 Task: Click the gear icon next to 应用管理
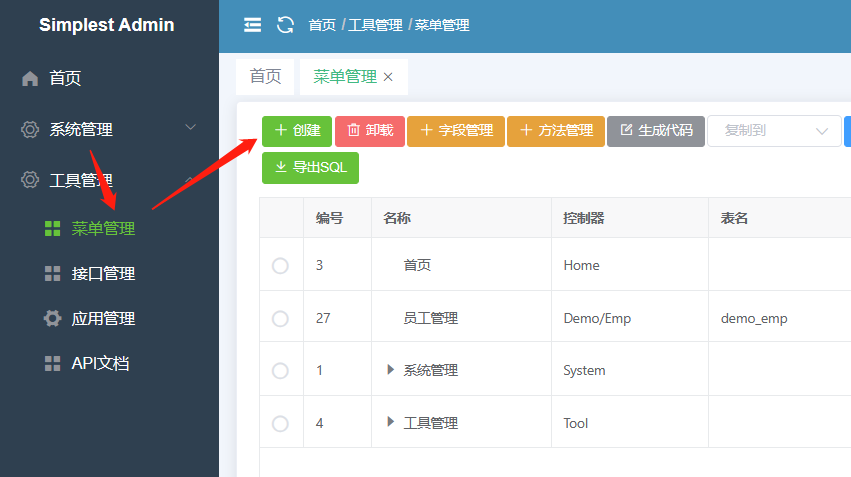pos(52,318)
